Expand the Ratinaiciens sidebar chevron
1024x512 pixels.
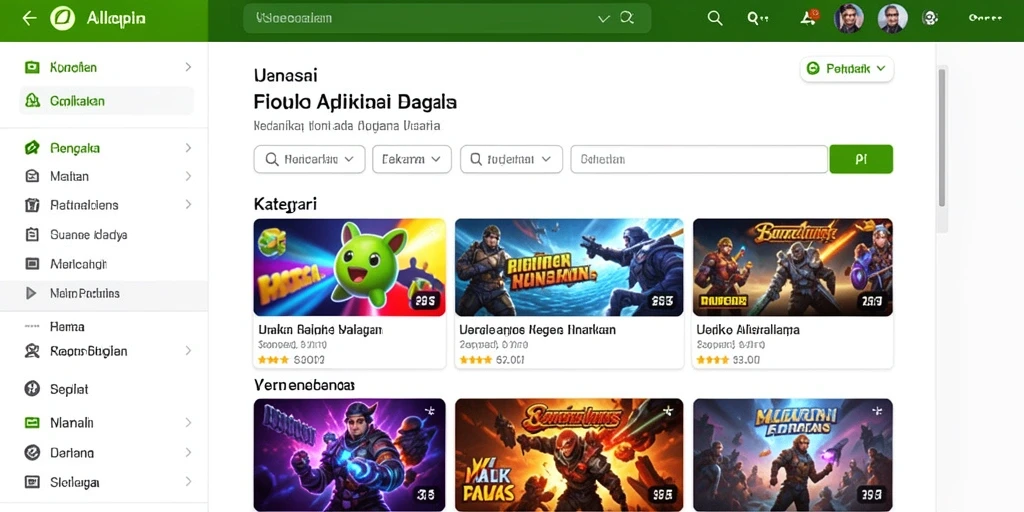click(x=188, y=204)
